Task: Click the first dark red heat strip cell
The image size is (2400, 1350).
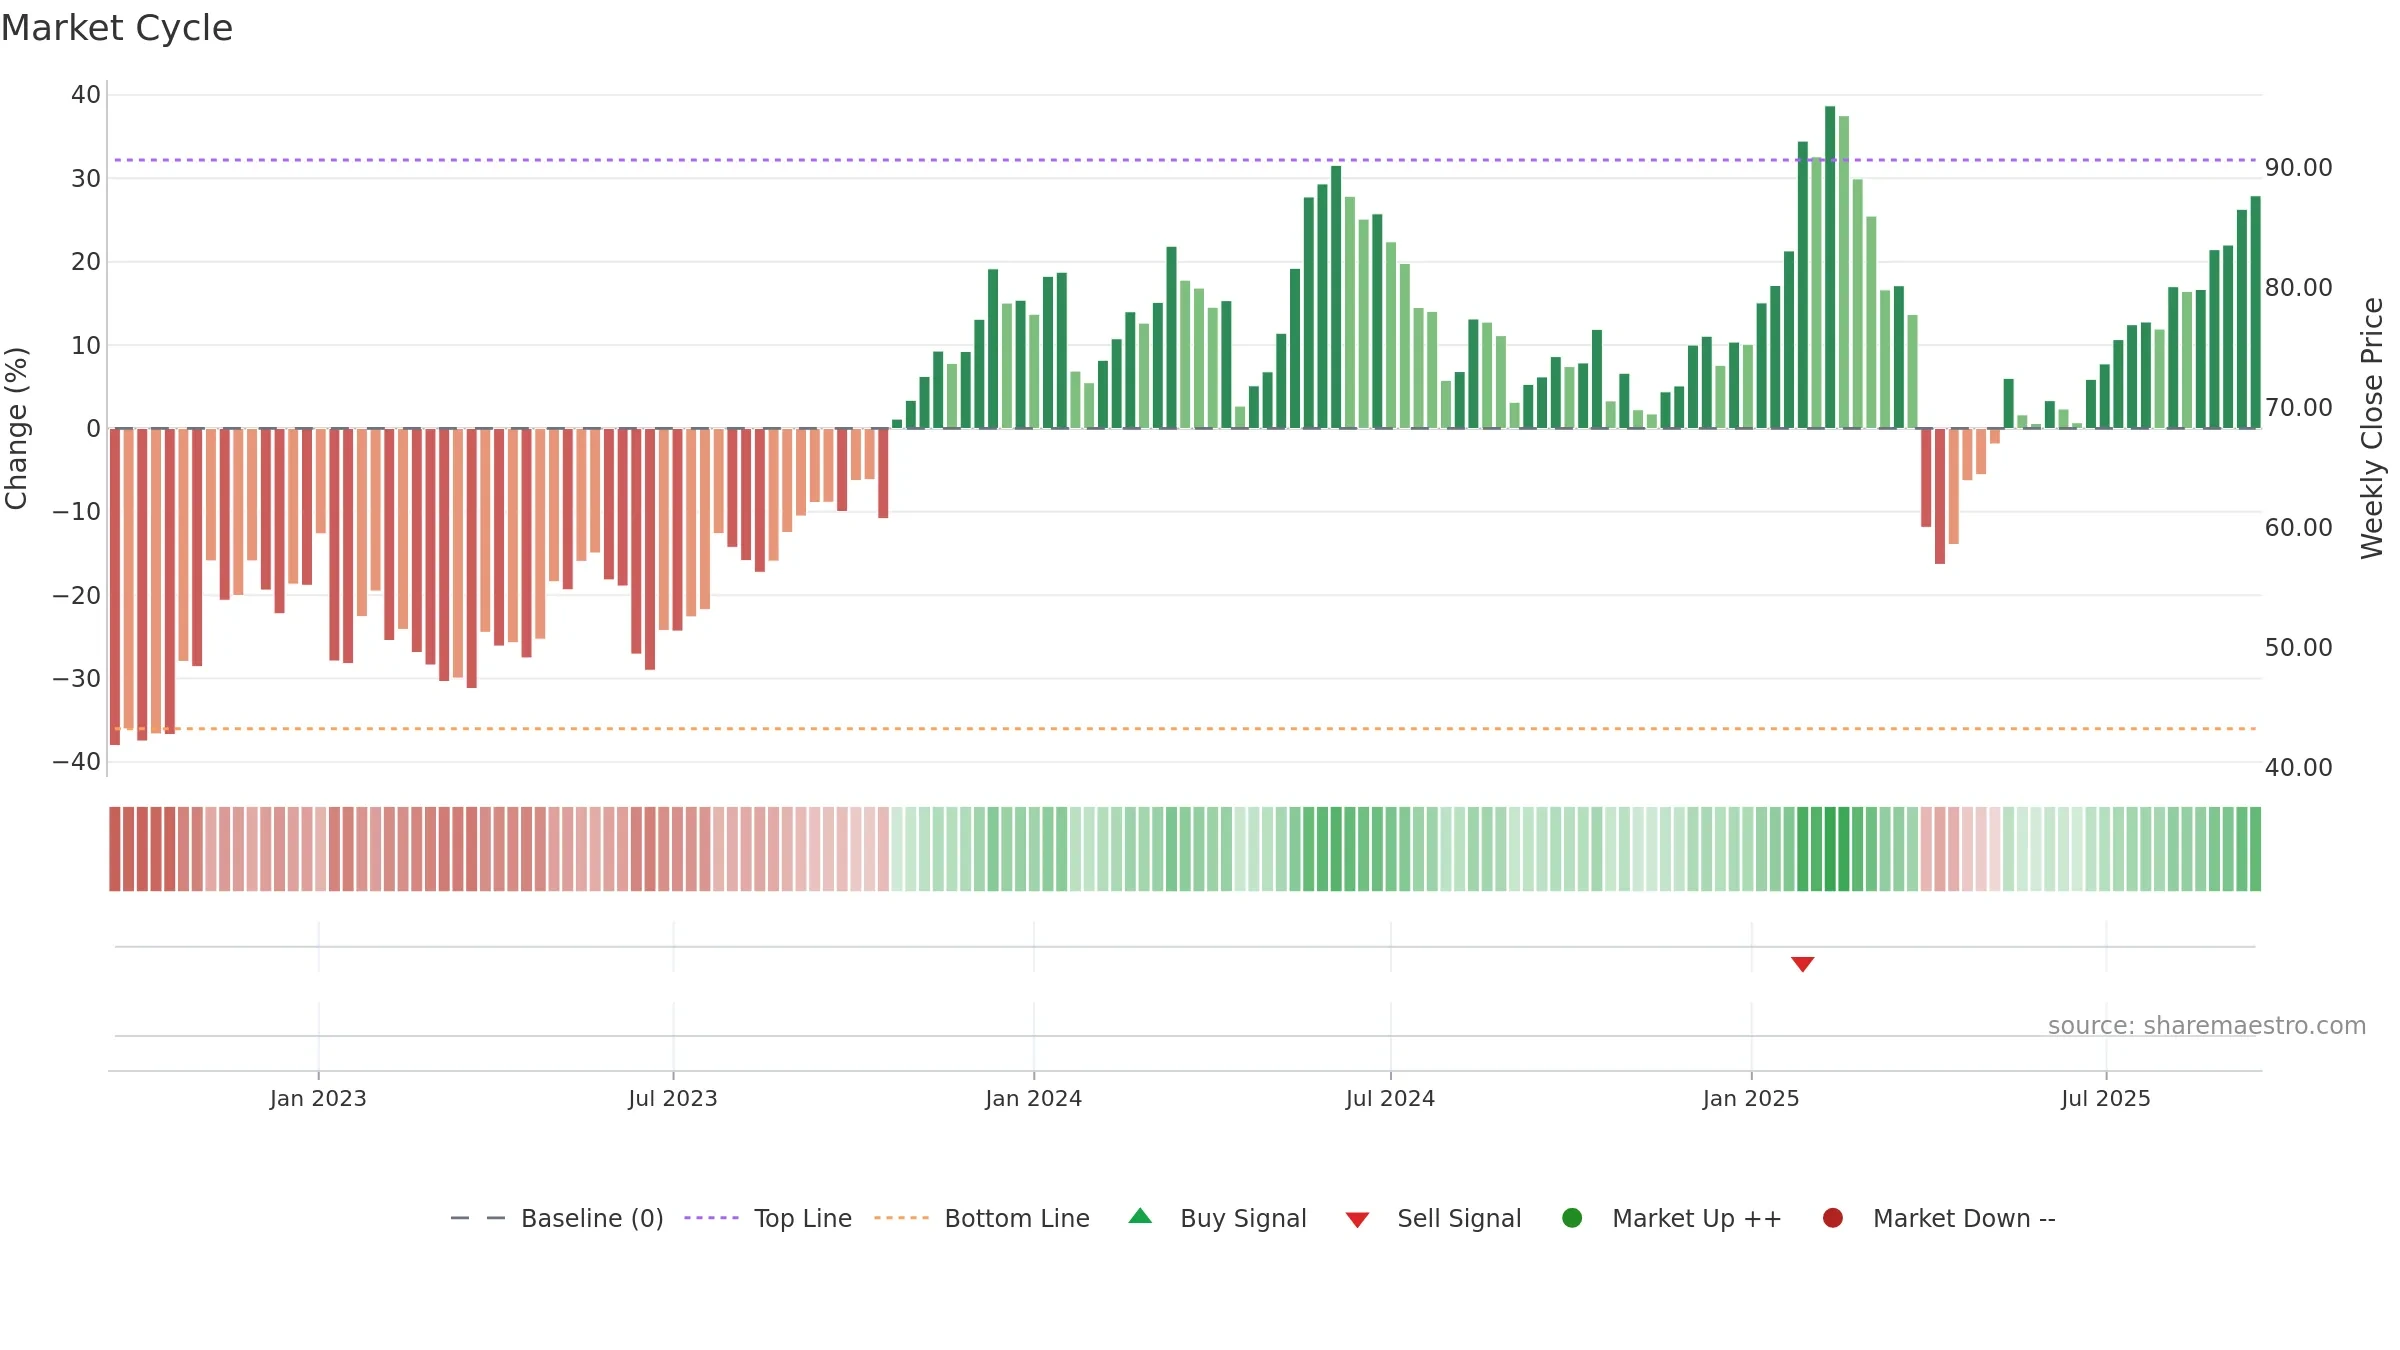Action: coord(115,849)
